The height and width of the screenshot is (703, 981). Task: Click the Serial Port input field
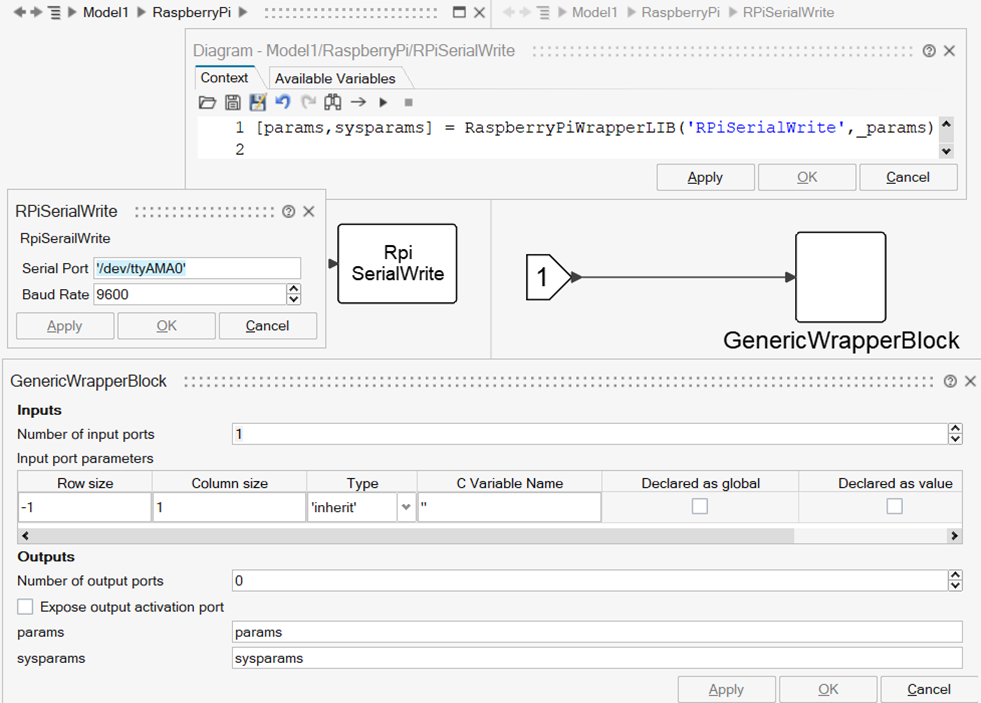click(197, 268)
